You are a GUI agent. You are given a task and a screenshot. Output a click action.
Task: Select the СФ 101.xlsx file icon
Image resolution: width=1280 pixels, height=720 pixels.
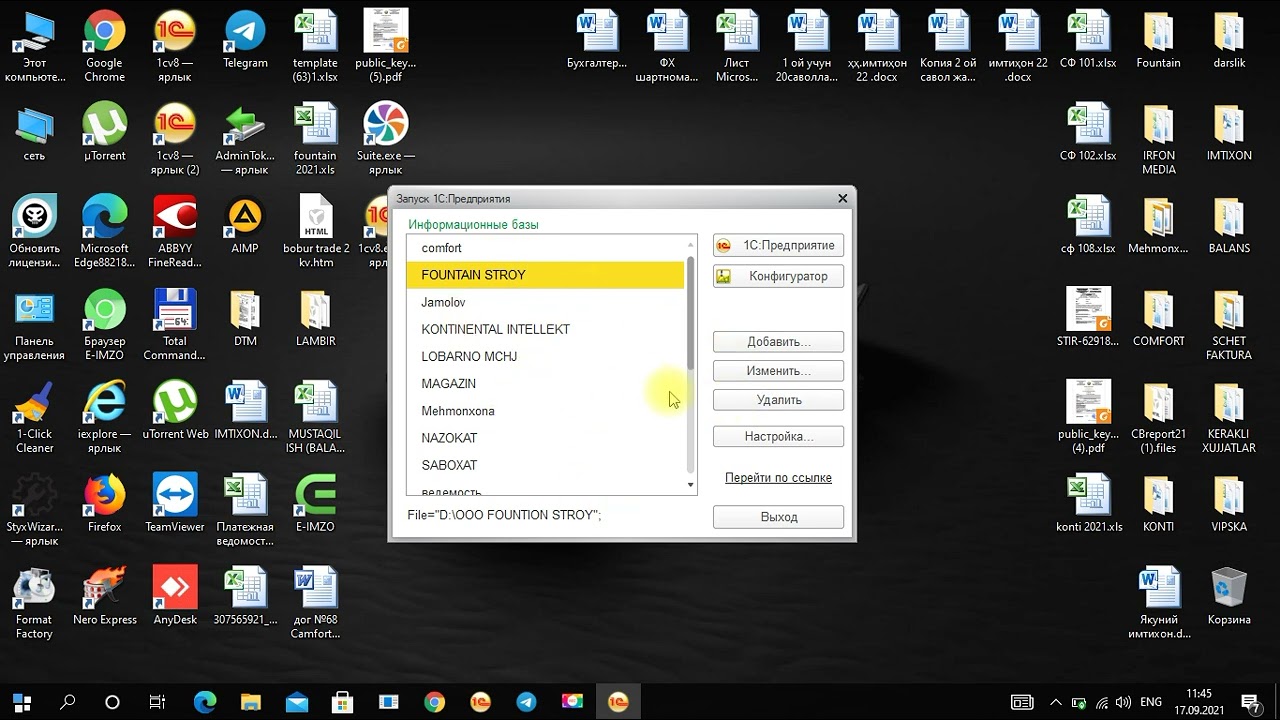[1088, 40]
